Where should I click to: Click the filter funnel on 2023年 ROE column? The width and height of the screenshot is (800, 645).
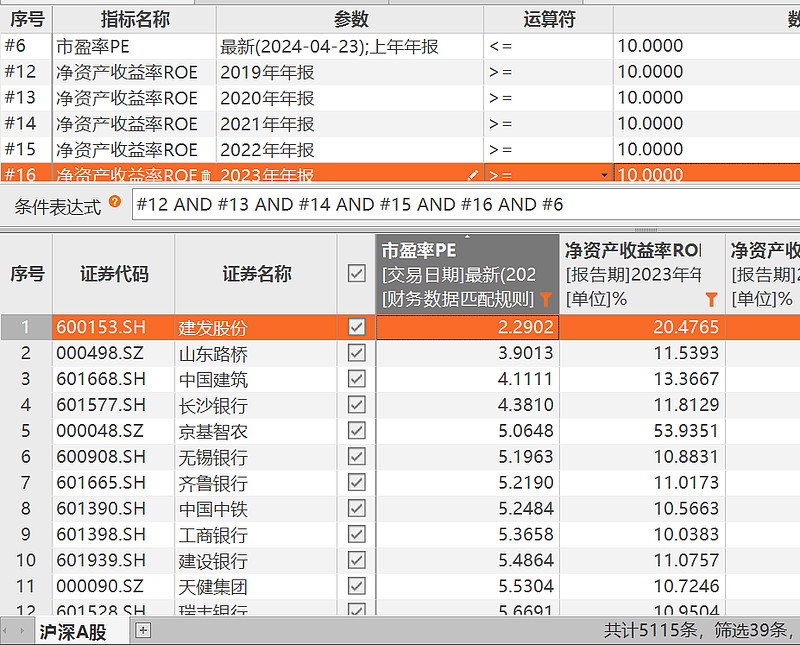pos(711,299)
